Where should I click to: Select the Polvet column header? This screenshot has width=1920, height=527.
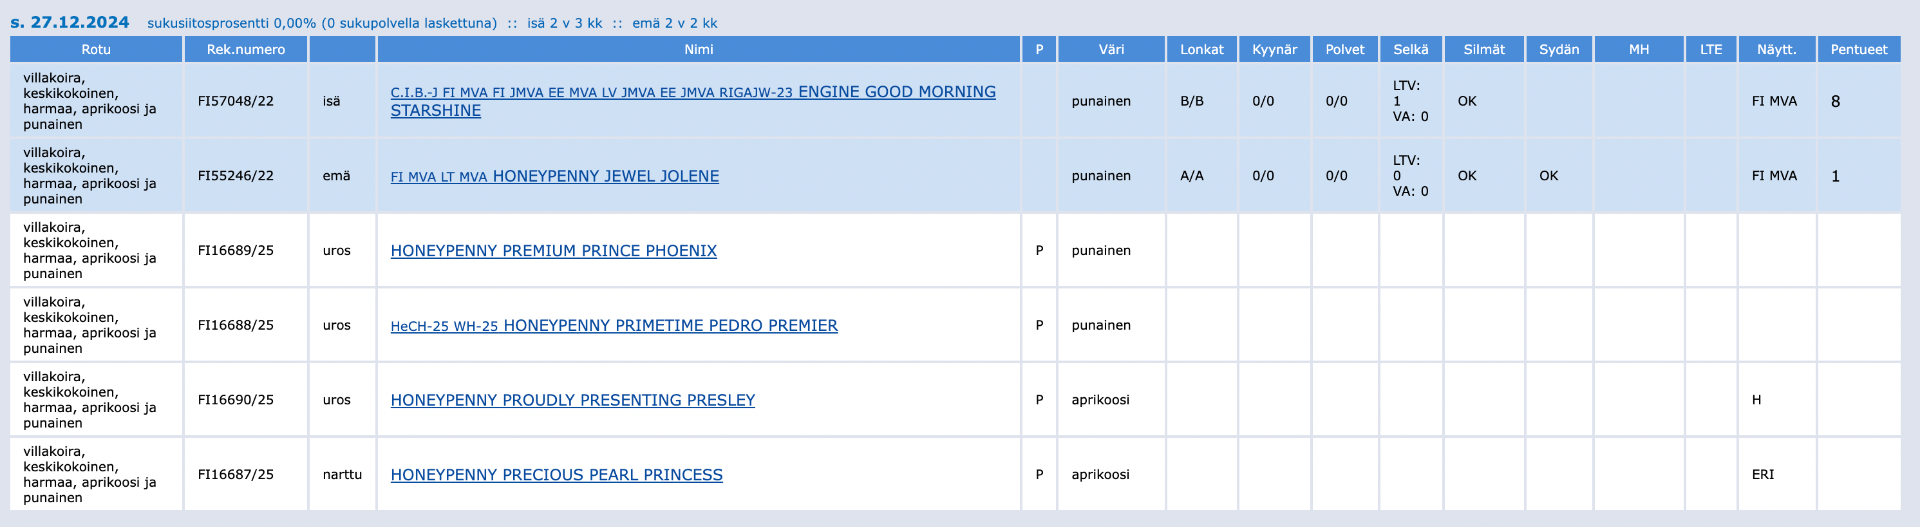coord(1345,49)
